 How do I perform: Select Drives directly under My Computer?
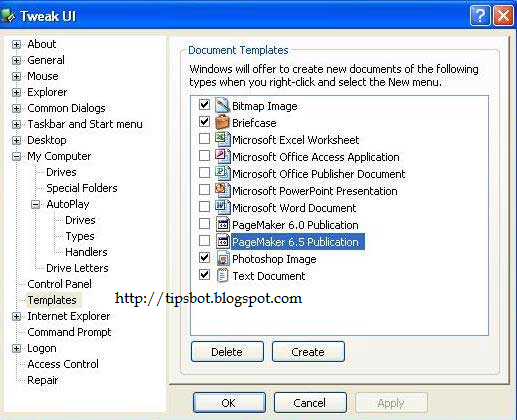(x=61, y=172)
